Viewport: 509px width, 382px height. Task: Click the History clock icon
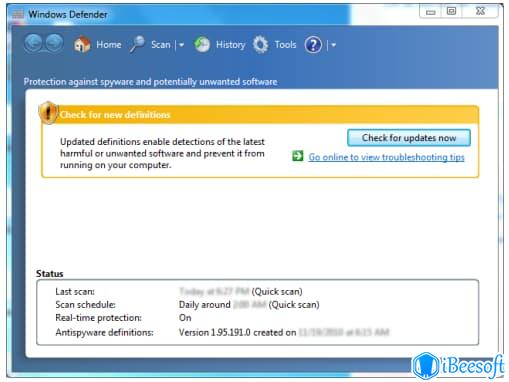point(202,44)
